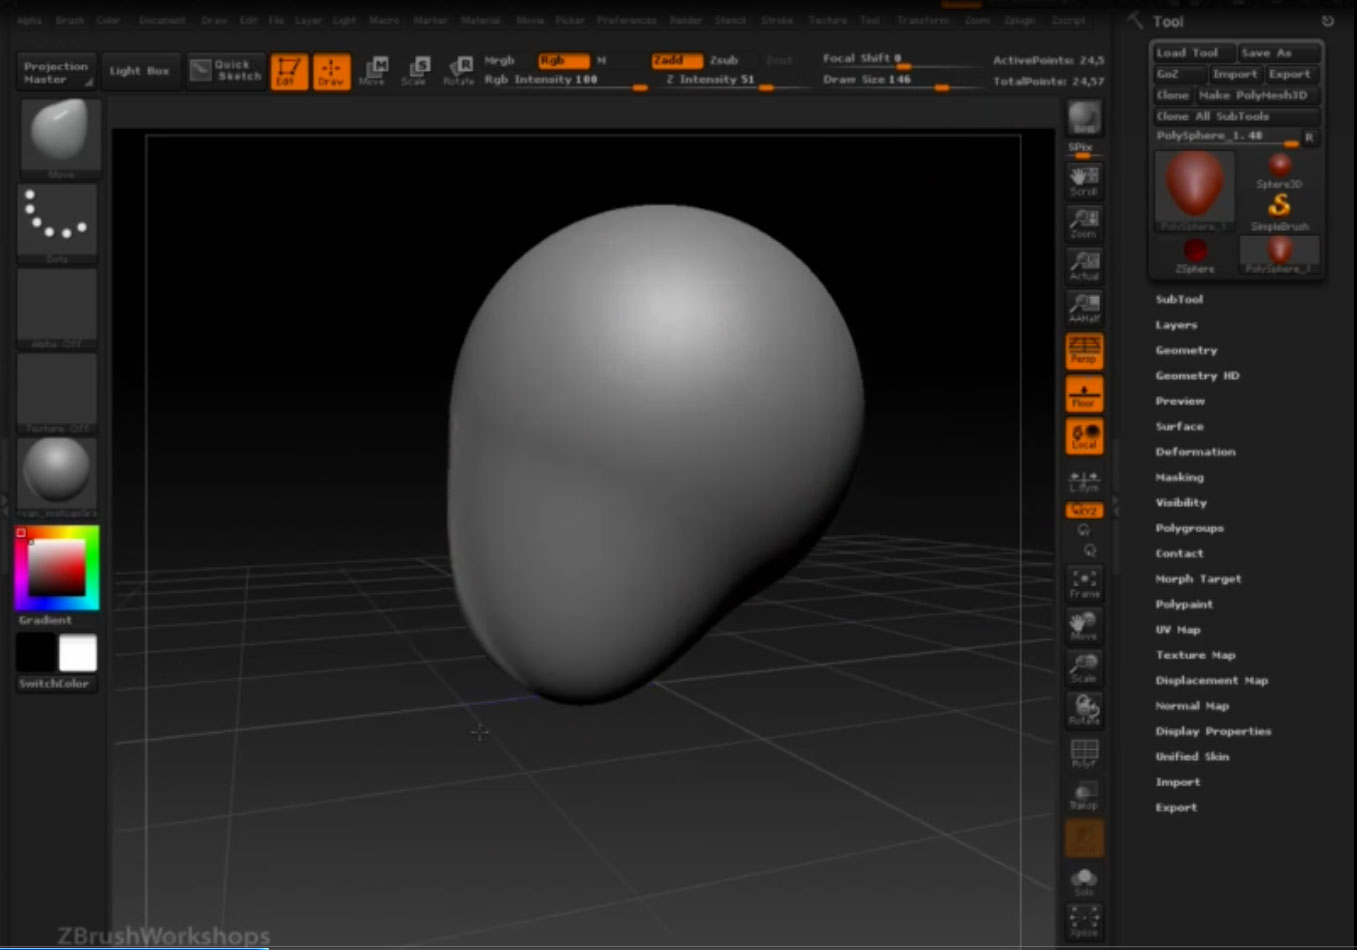Screen dimensions: 1357x950
Task: Click the Scroll hand icon
Action: pos(1084,181)
